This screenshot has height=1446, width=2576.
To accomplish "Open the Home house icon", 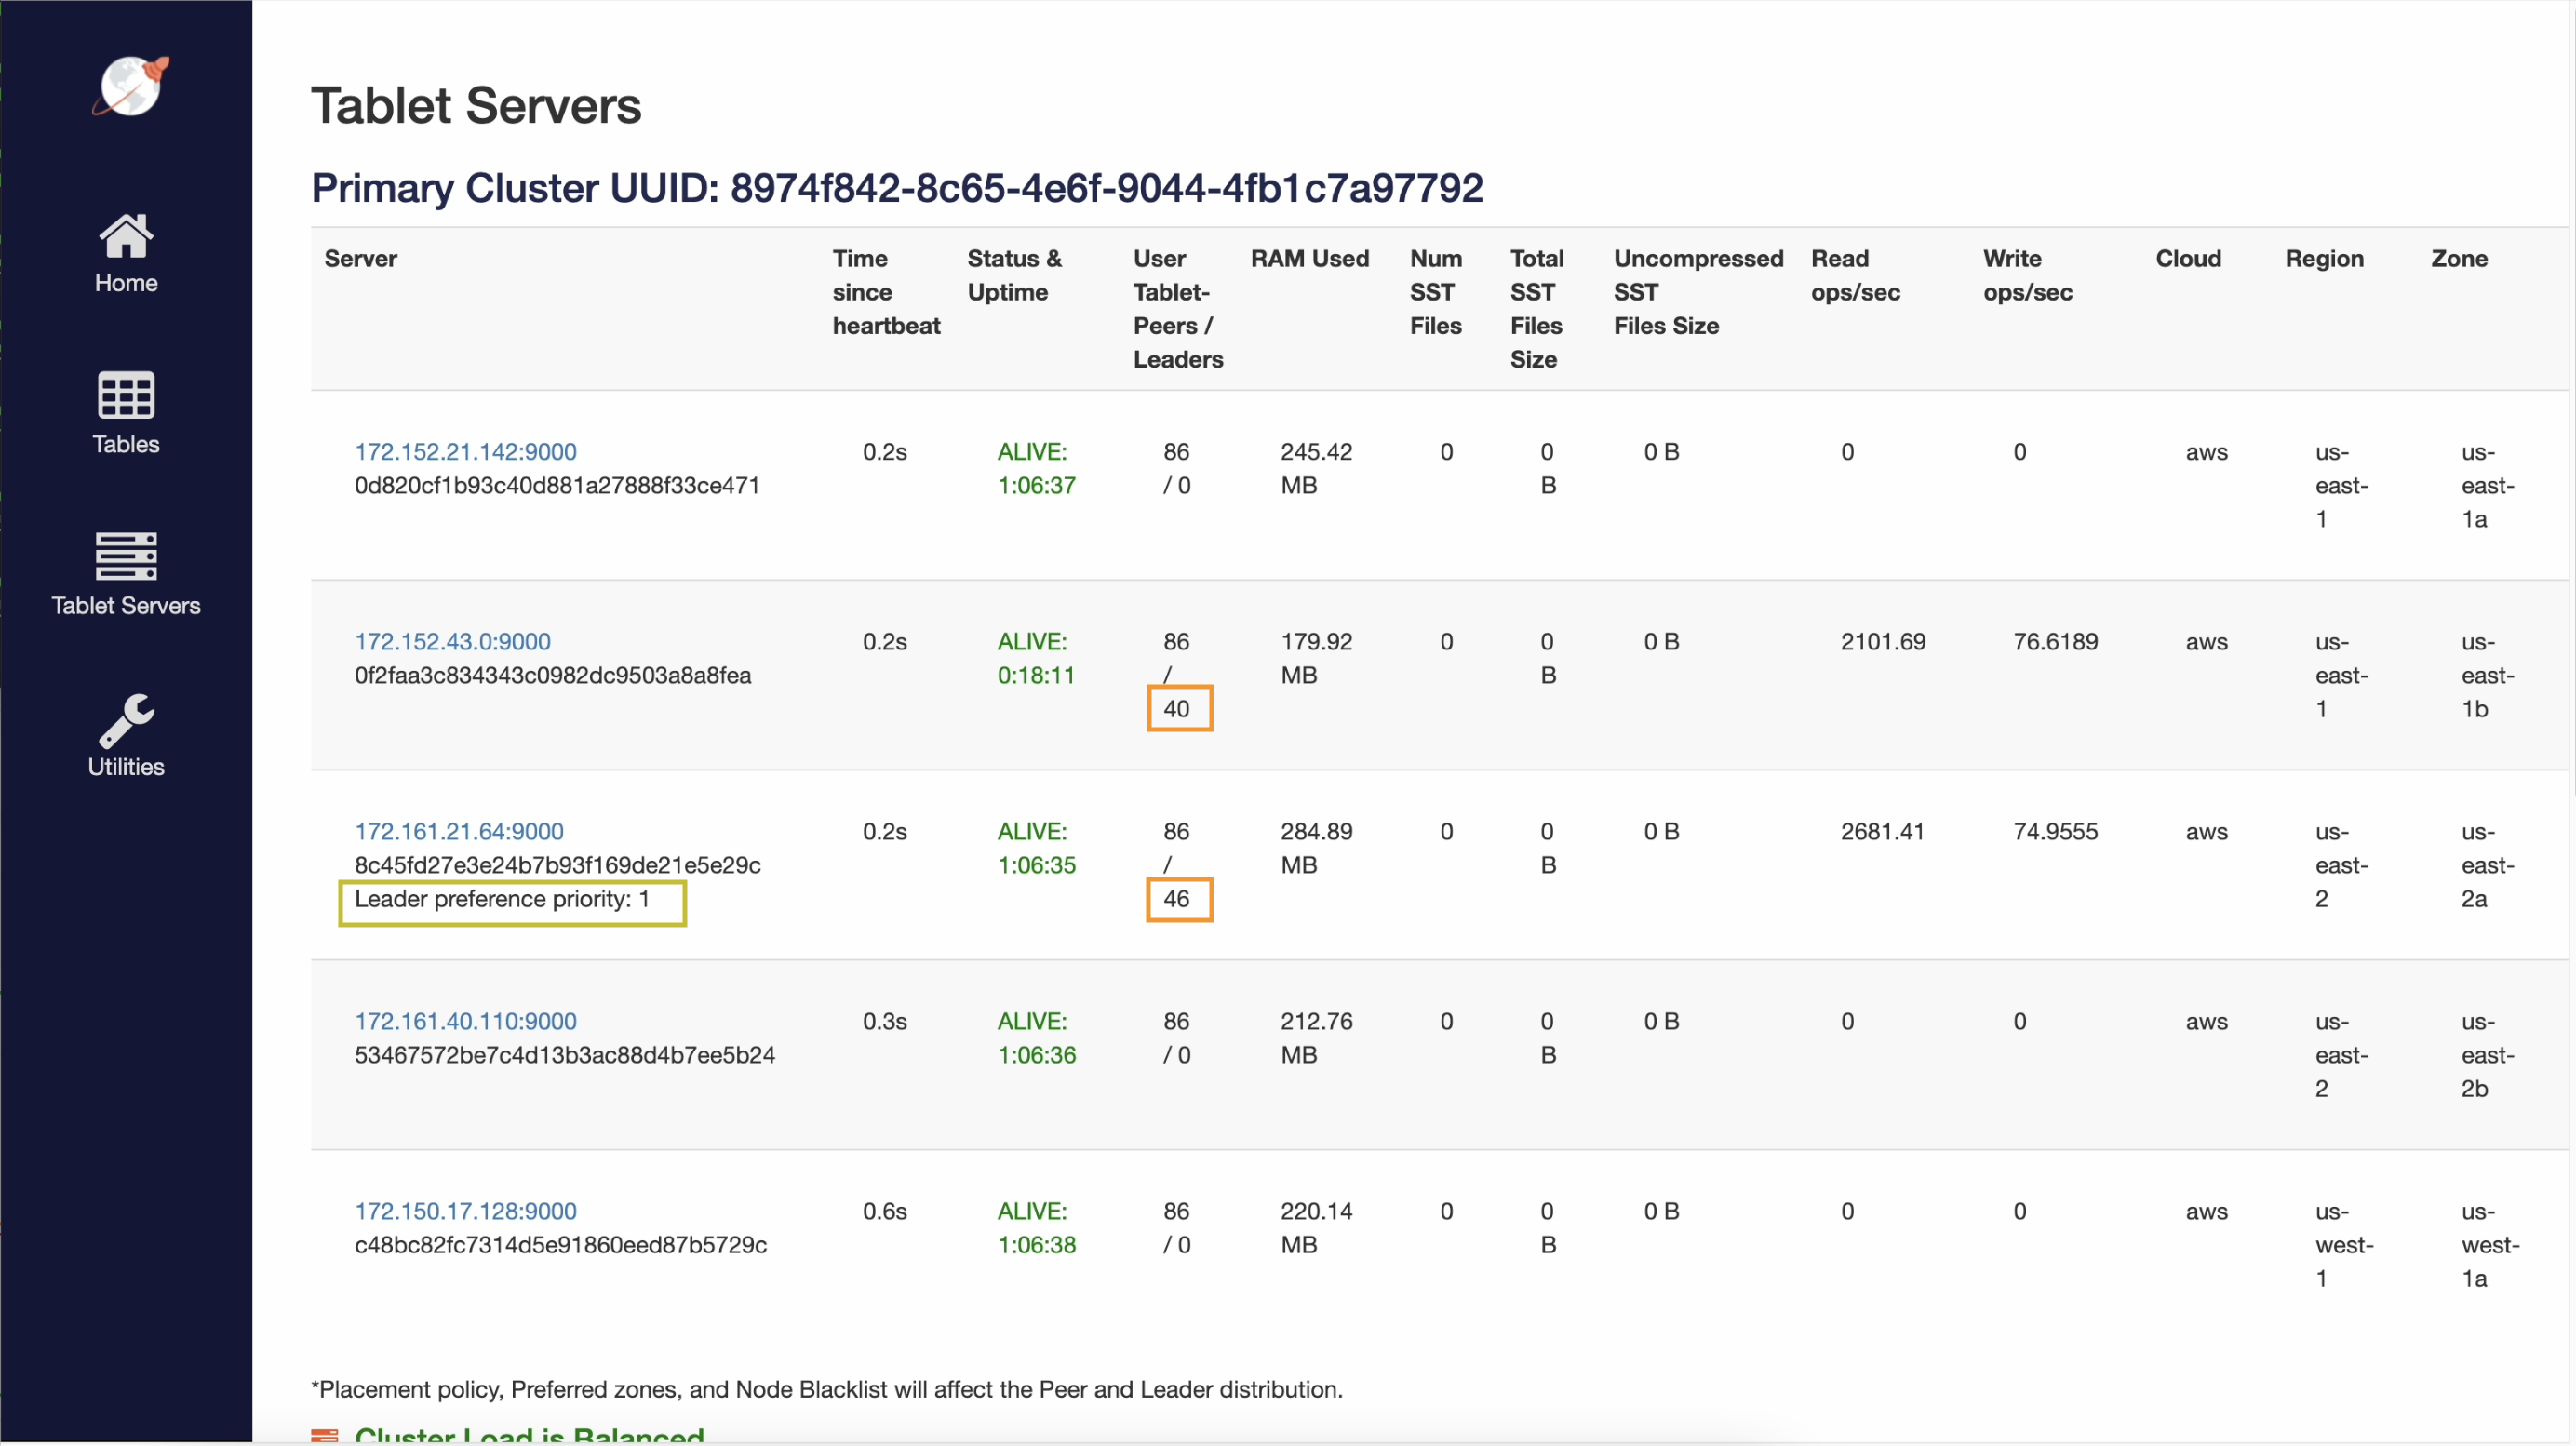I will (126, 236).
